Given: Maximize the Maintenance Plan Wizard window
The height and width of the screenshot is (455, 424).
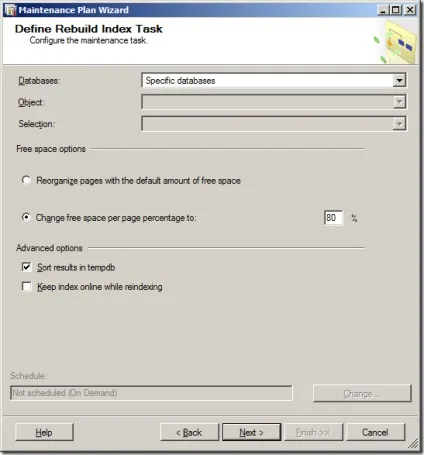Looking at the screenshot, I should point(395,10).
